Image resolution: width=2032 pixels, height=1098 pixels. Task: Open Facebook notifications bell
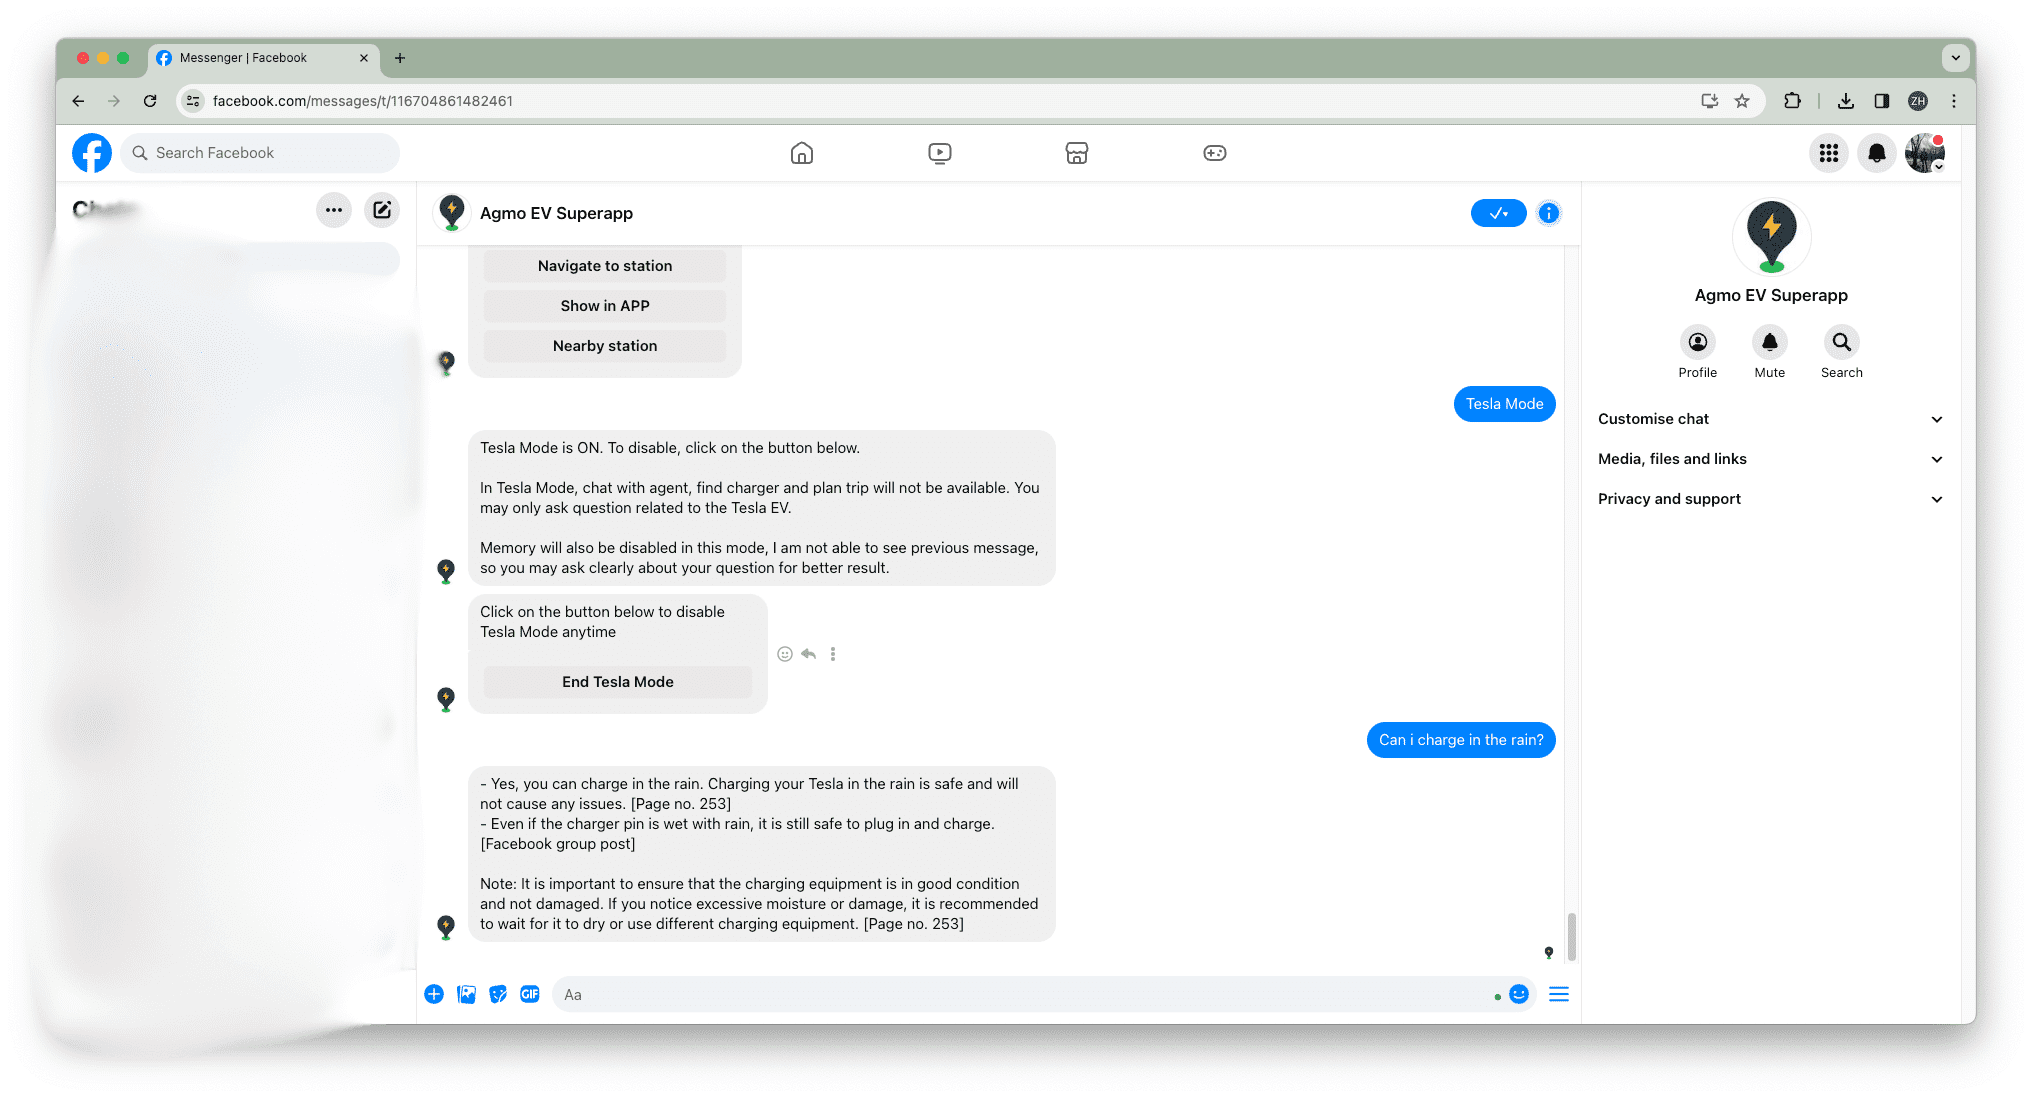point(1877,153)
